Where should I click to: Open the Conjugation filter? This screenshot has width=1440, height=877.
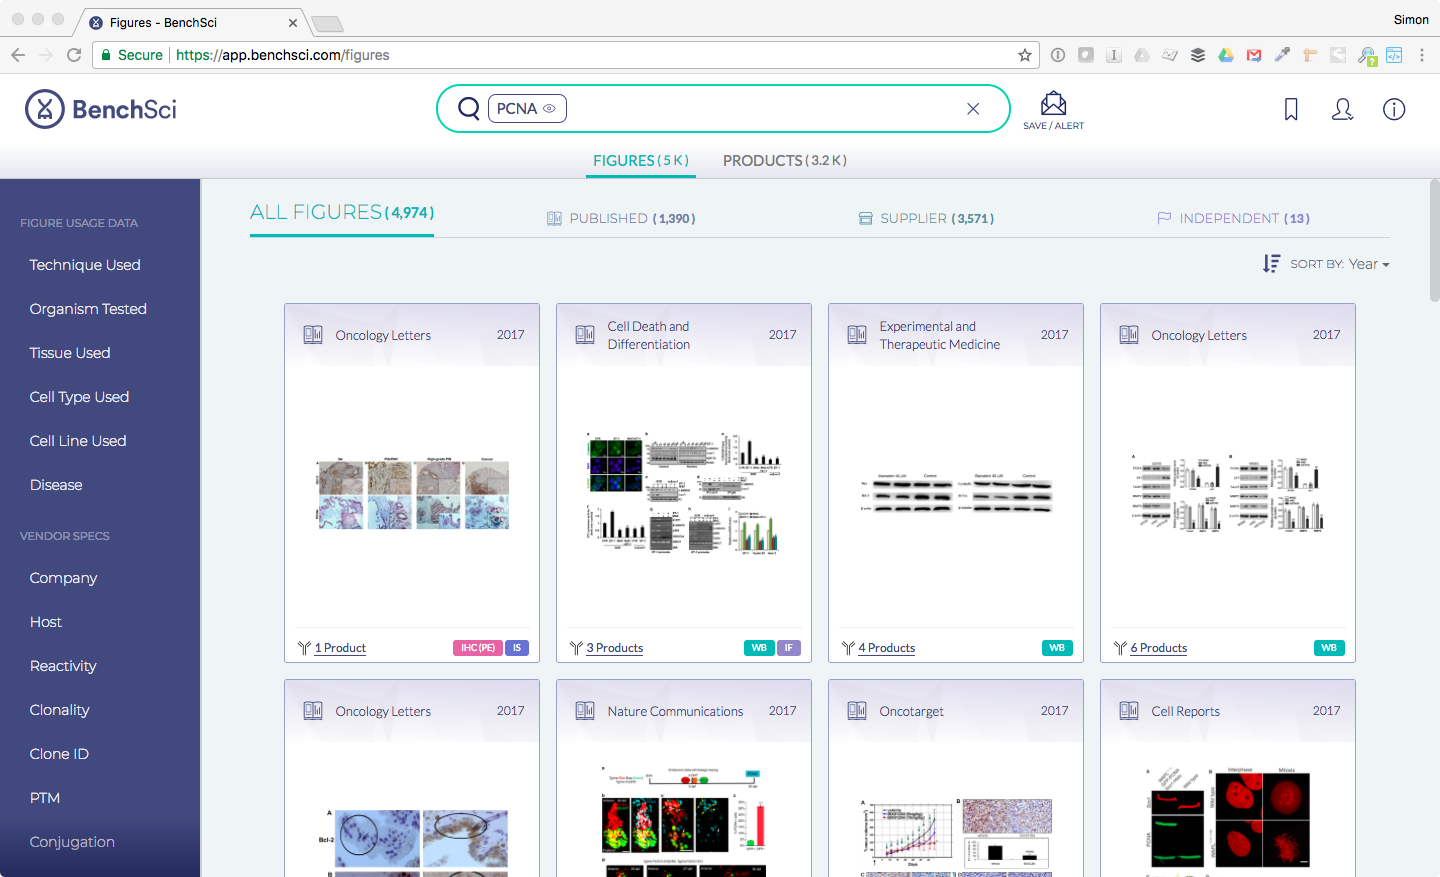pyautogui.click(x=72, y=842)
